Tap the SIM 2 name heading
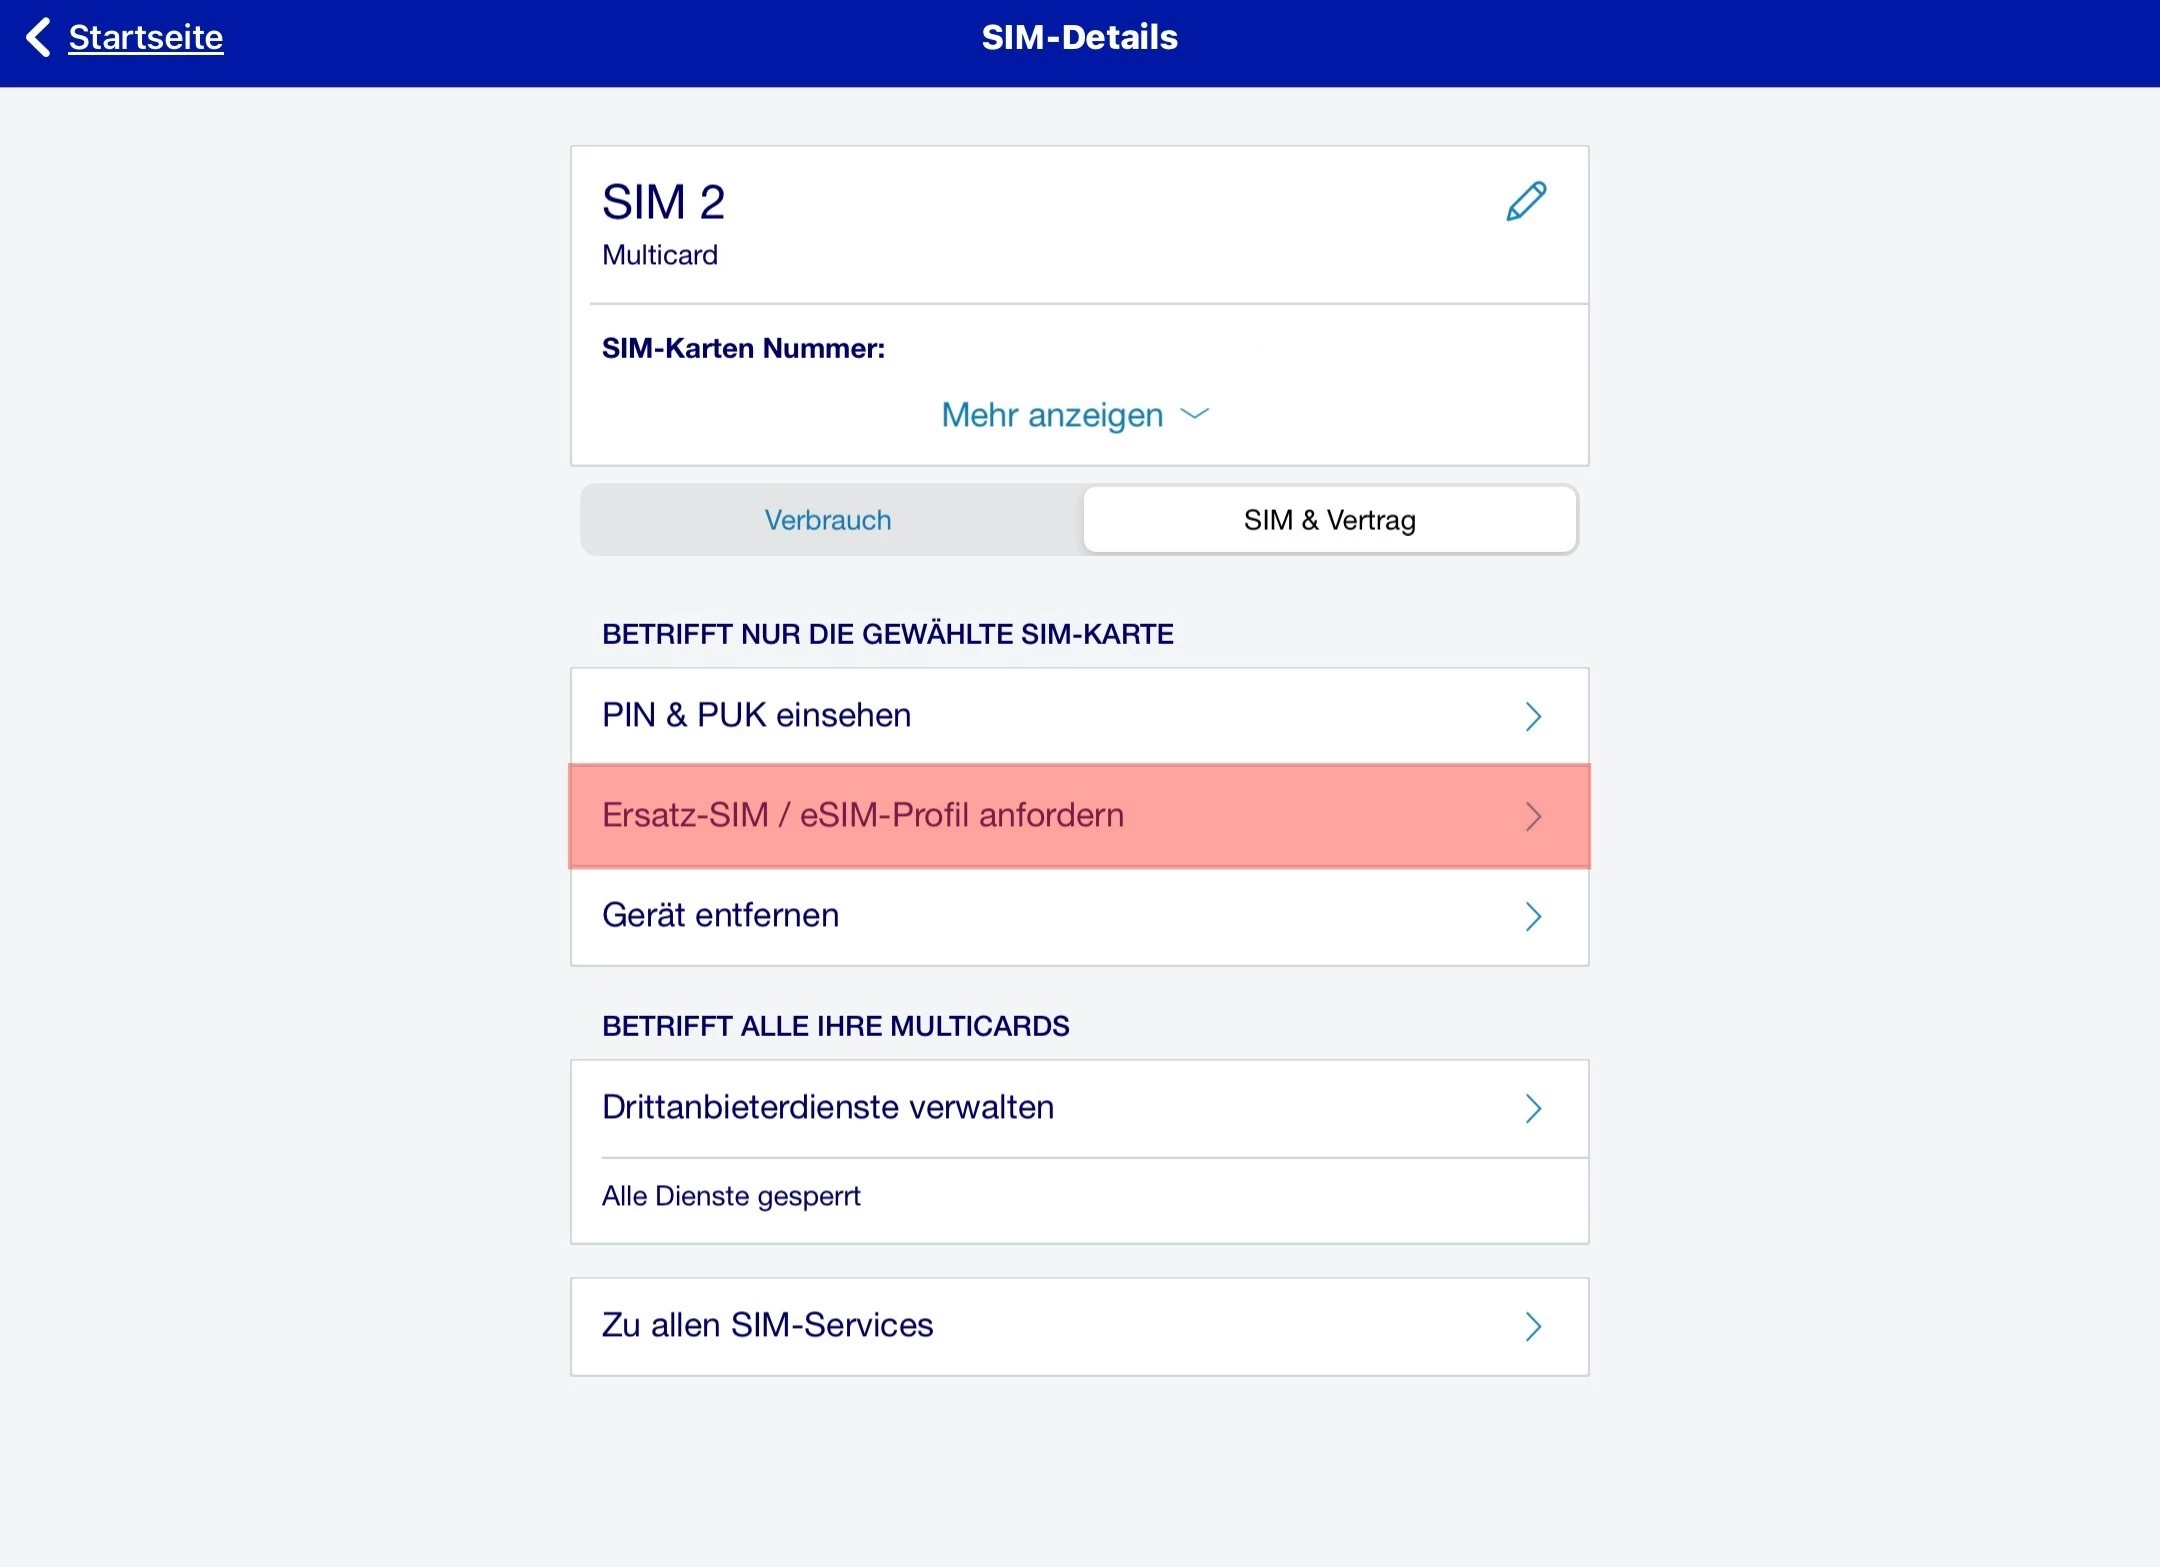The height and width of the screenshot is (1567, 2160). point(663,202)
